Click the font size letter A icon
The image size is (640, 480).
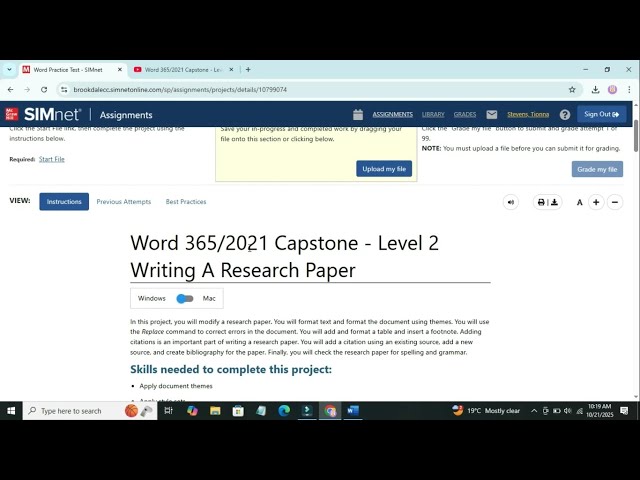point(579,202)
